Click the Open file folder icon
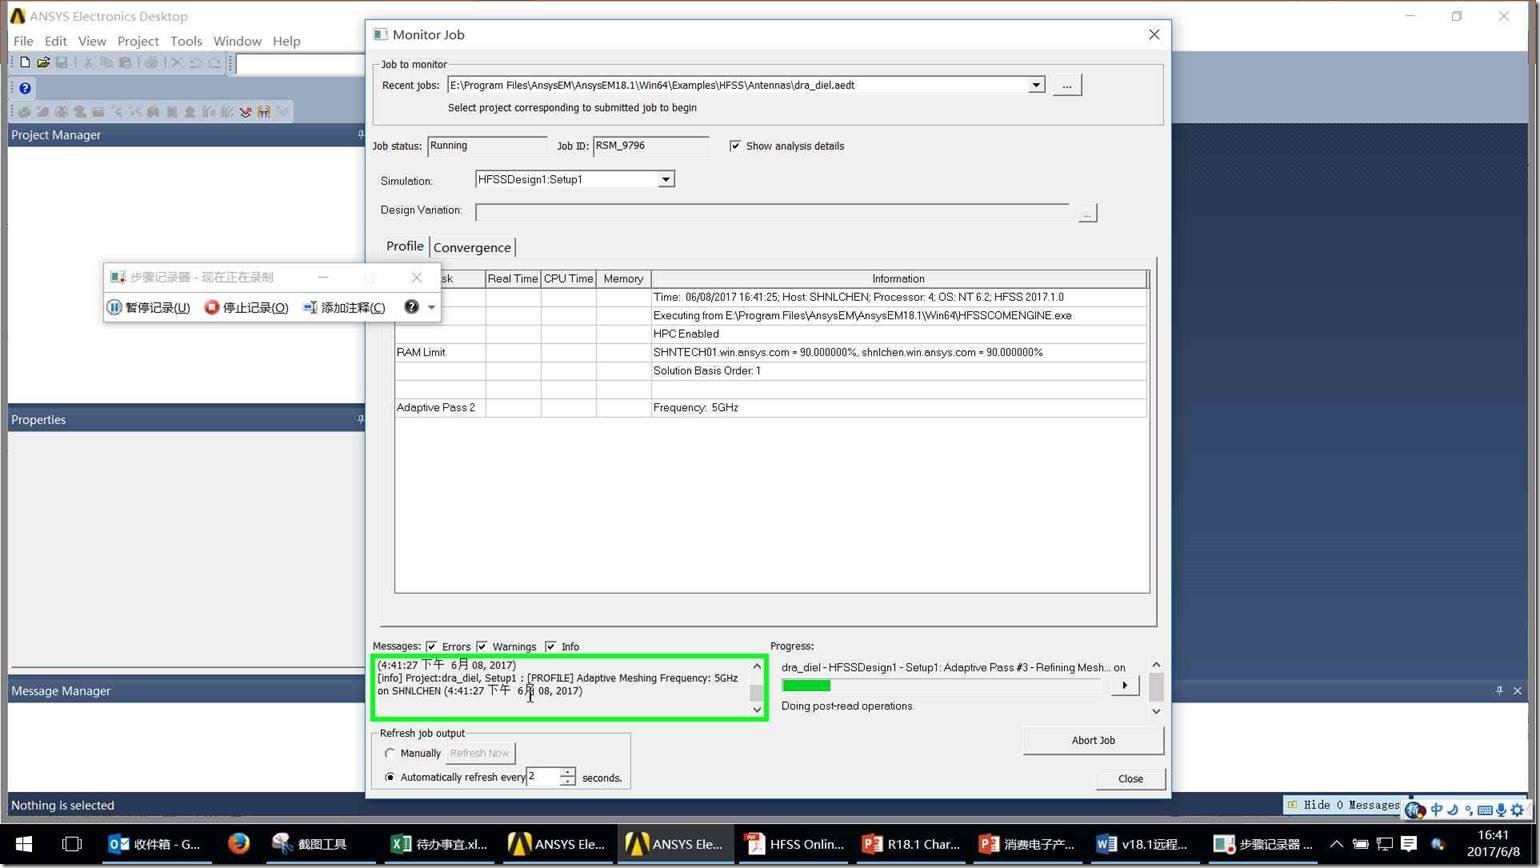Screen dimensions: 1540x868 pyautogui.click(x=43, y=63)
